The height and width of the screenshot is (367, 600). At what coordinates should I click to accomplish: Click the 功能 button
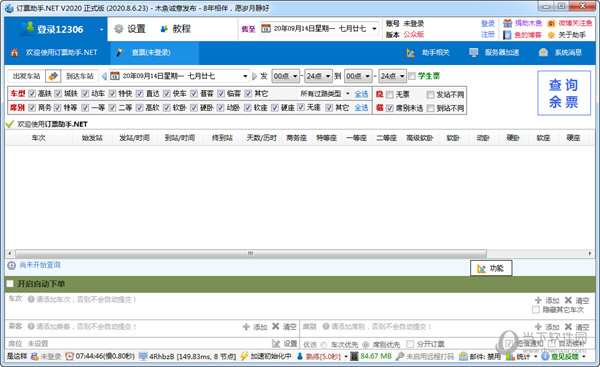pos(491,268)
